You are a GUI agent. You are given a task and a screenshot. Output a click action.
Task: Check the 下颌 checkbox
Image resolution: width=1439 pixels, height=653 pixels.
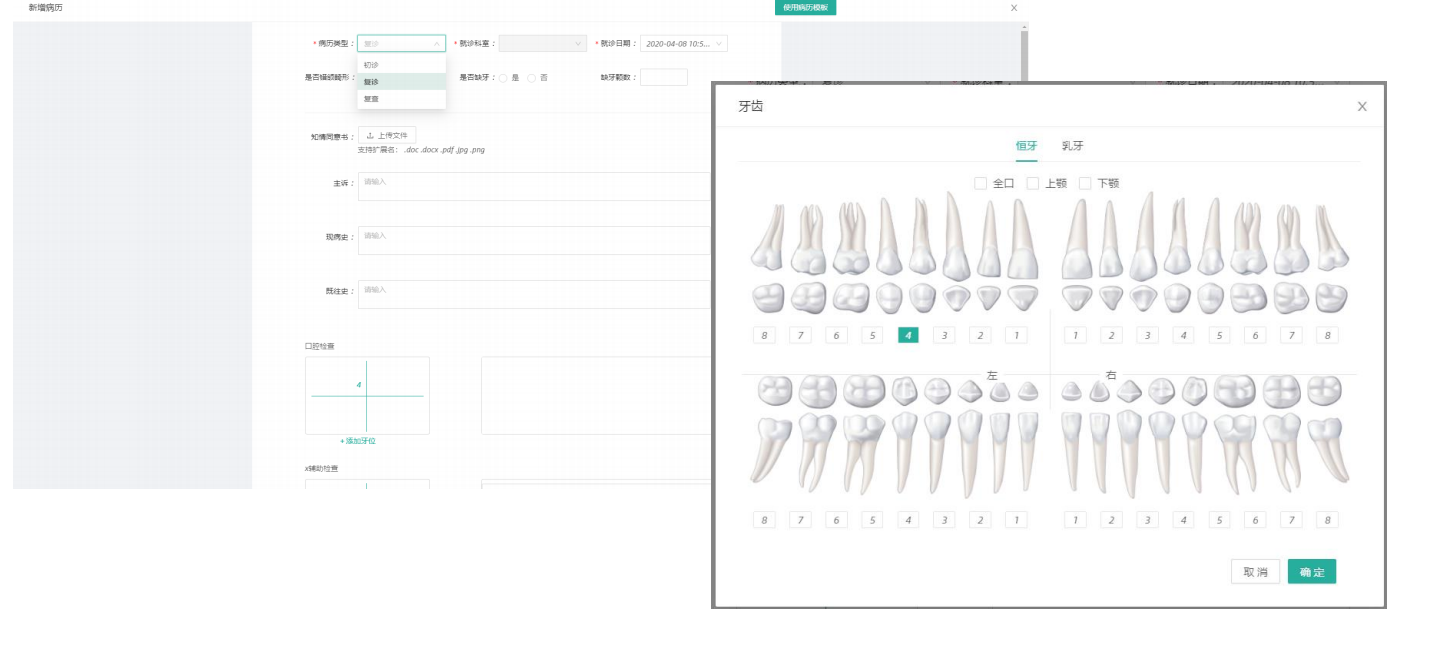pyautogui.click(x=1085, y=183)
